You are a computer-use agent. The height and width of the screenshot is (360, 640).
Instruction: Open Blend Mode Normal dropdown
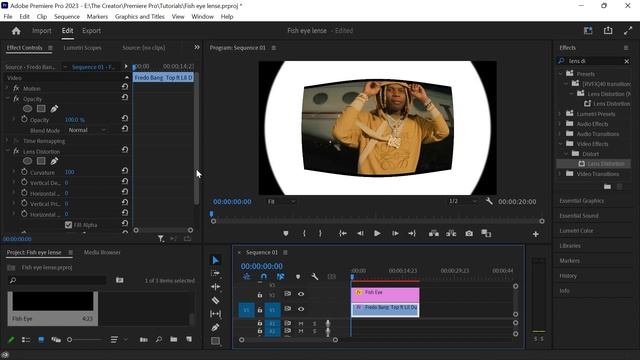coord(87,130)
